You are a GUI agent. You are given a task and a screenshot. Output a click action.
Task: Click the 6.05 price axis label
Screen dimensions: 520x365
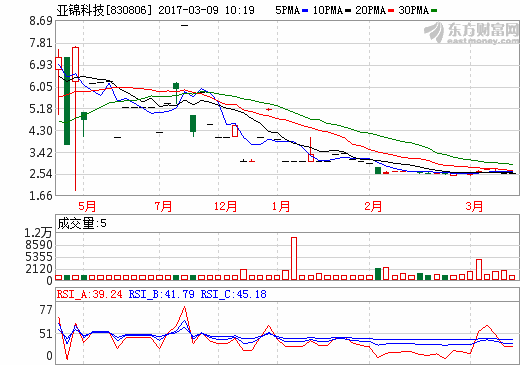point(41,87)
